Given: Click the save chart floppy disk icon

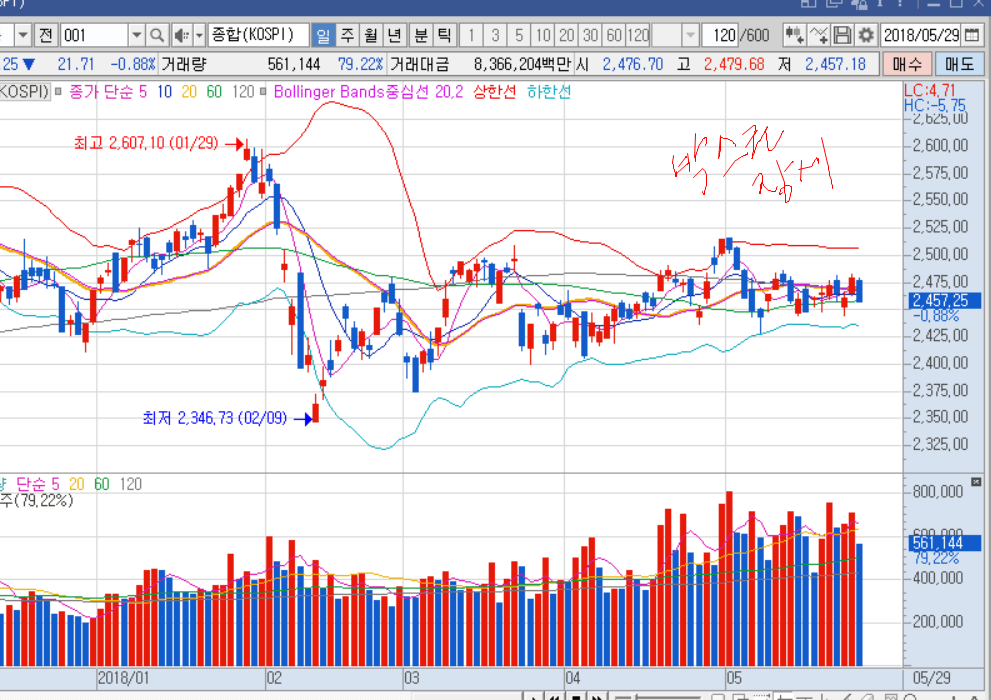Looking at the screenshot, I should pos(843,35).
